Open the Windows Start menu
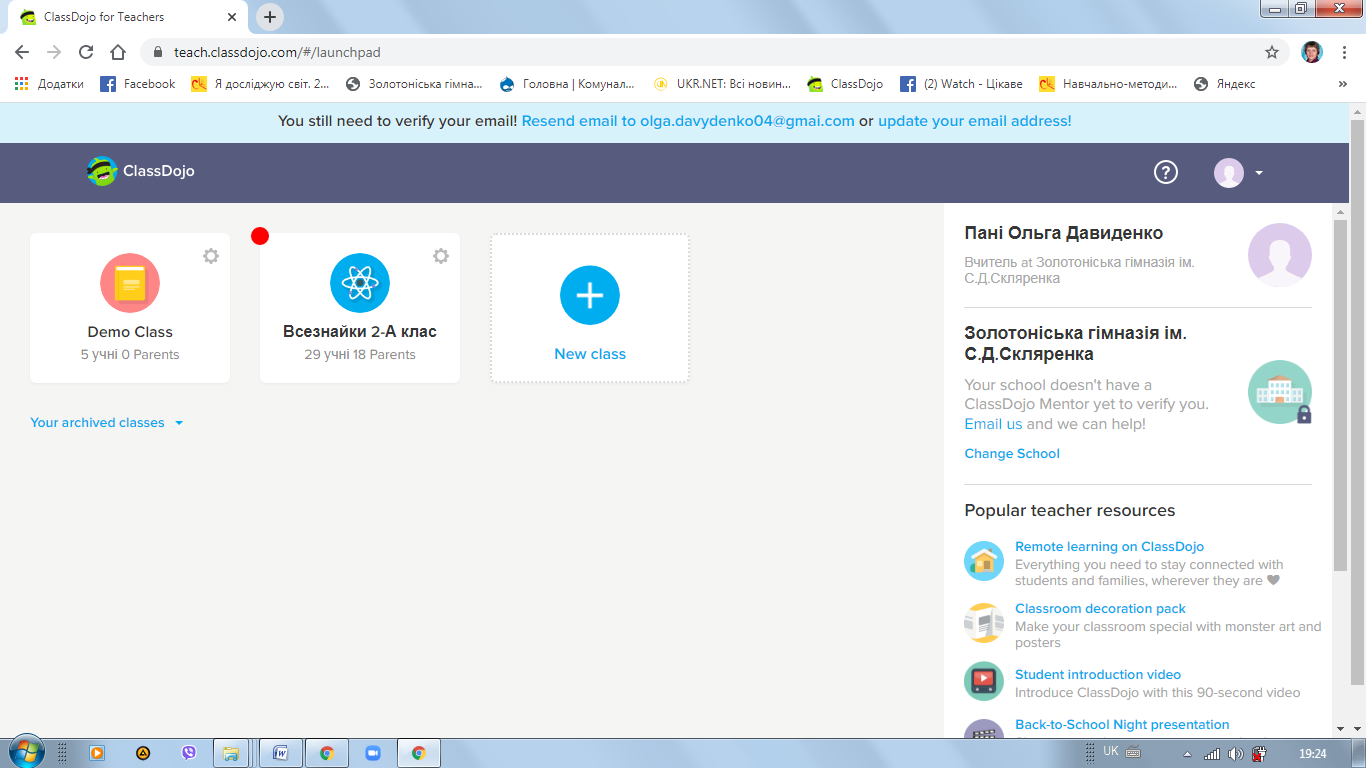 [x=26, y=752]
